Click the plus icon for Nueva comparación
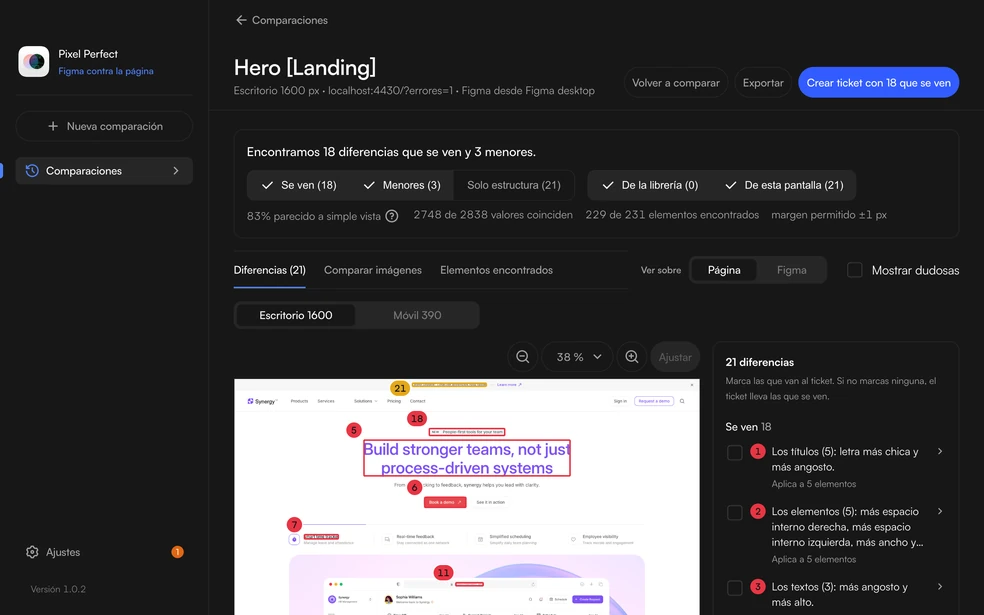The width and height of the screenshot is (984, 615). tap(53, 126)
